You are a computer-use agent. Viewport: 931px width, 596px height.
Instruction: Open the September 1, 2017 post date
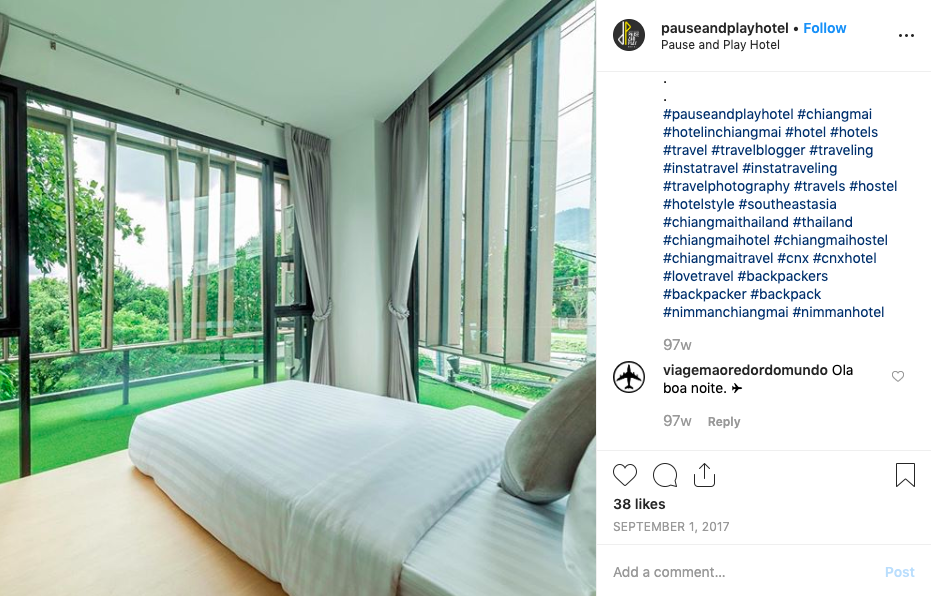(x=671, y=527)
